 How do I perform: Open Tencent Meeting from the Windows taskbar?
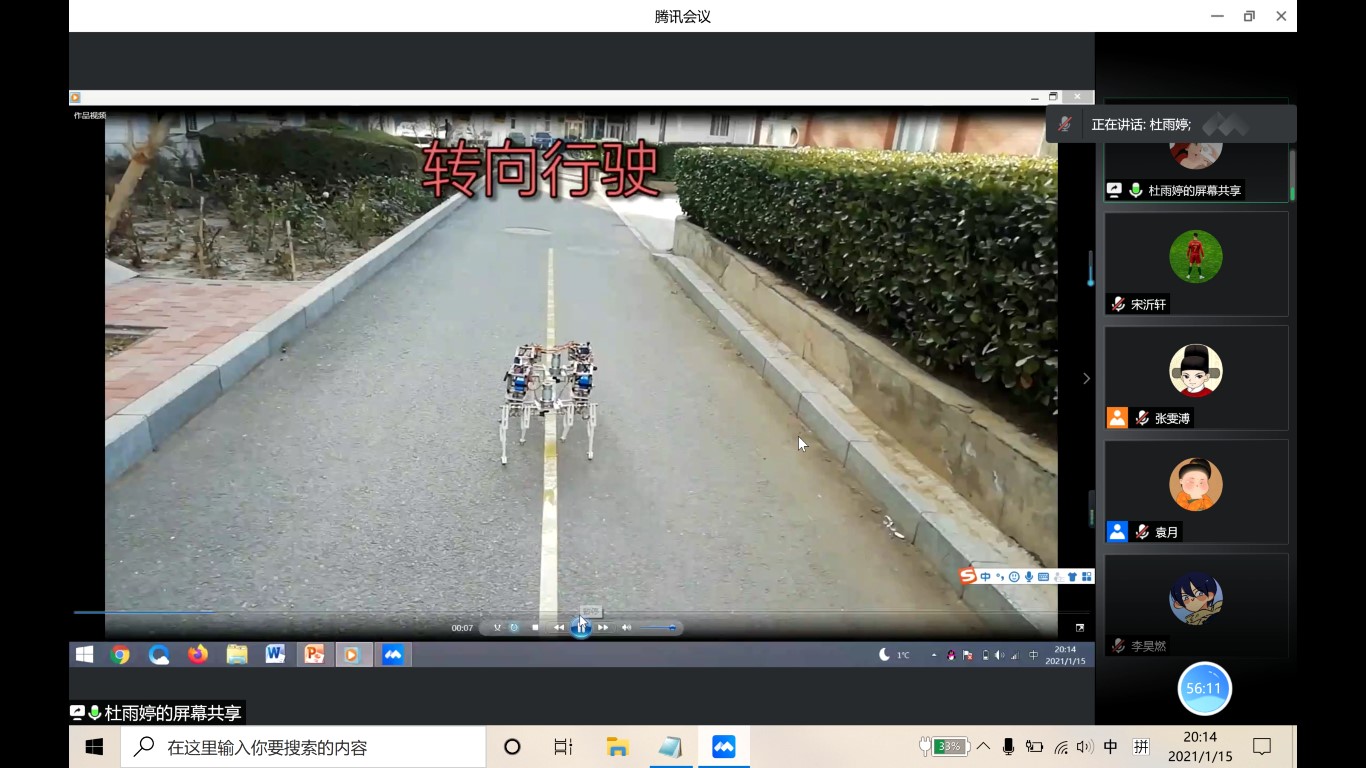point(724,747)
